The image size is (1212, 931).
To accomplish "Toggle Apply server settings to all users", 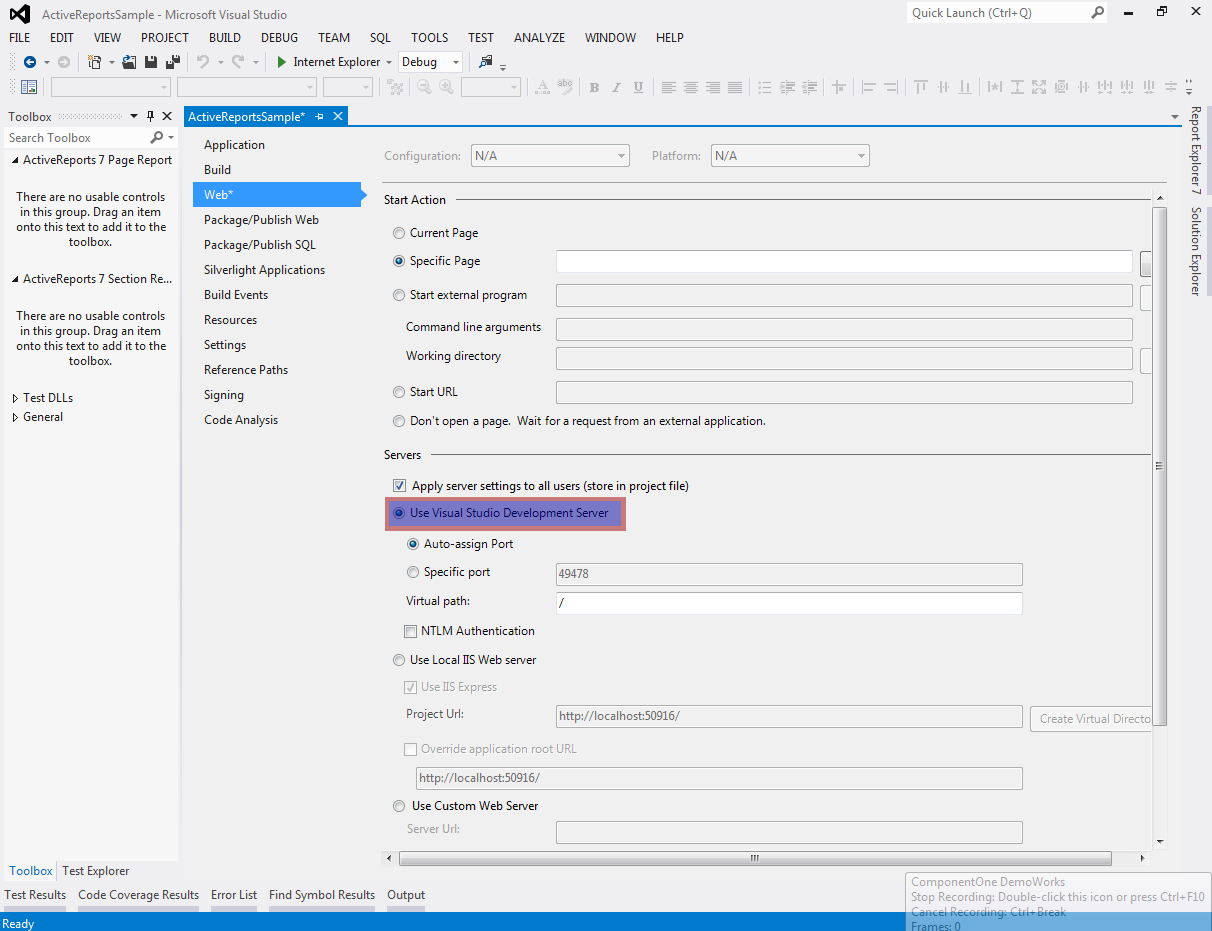I will tap(400, 486).
